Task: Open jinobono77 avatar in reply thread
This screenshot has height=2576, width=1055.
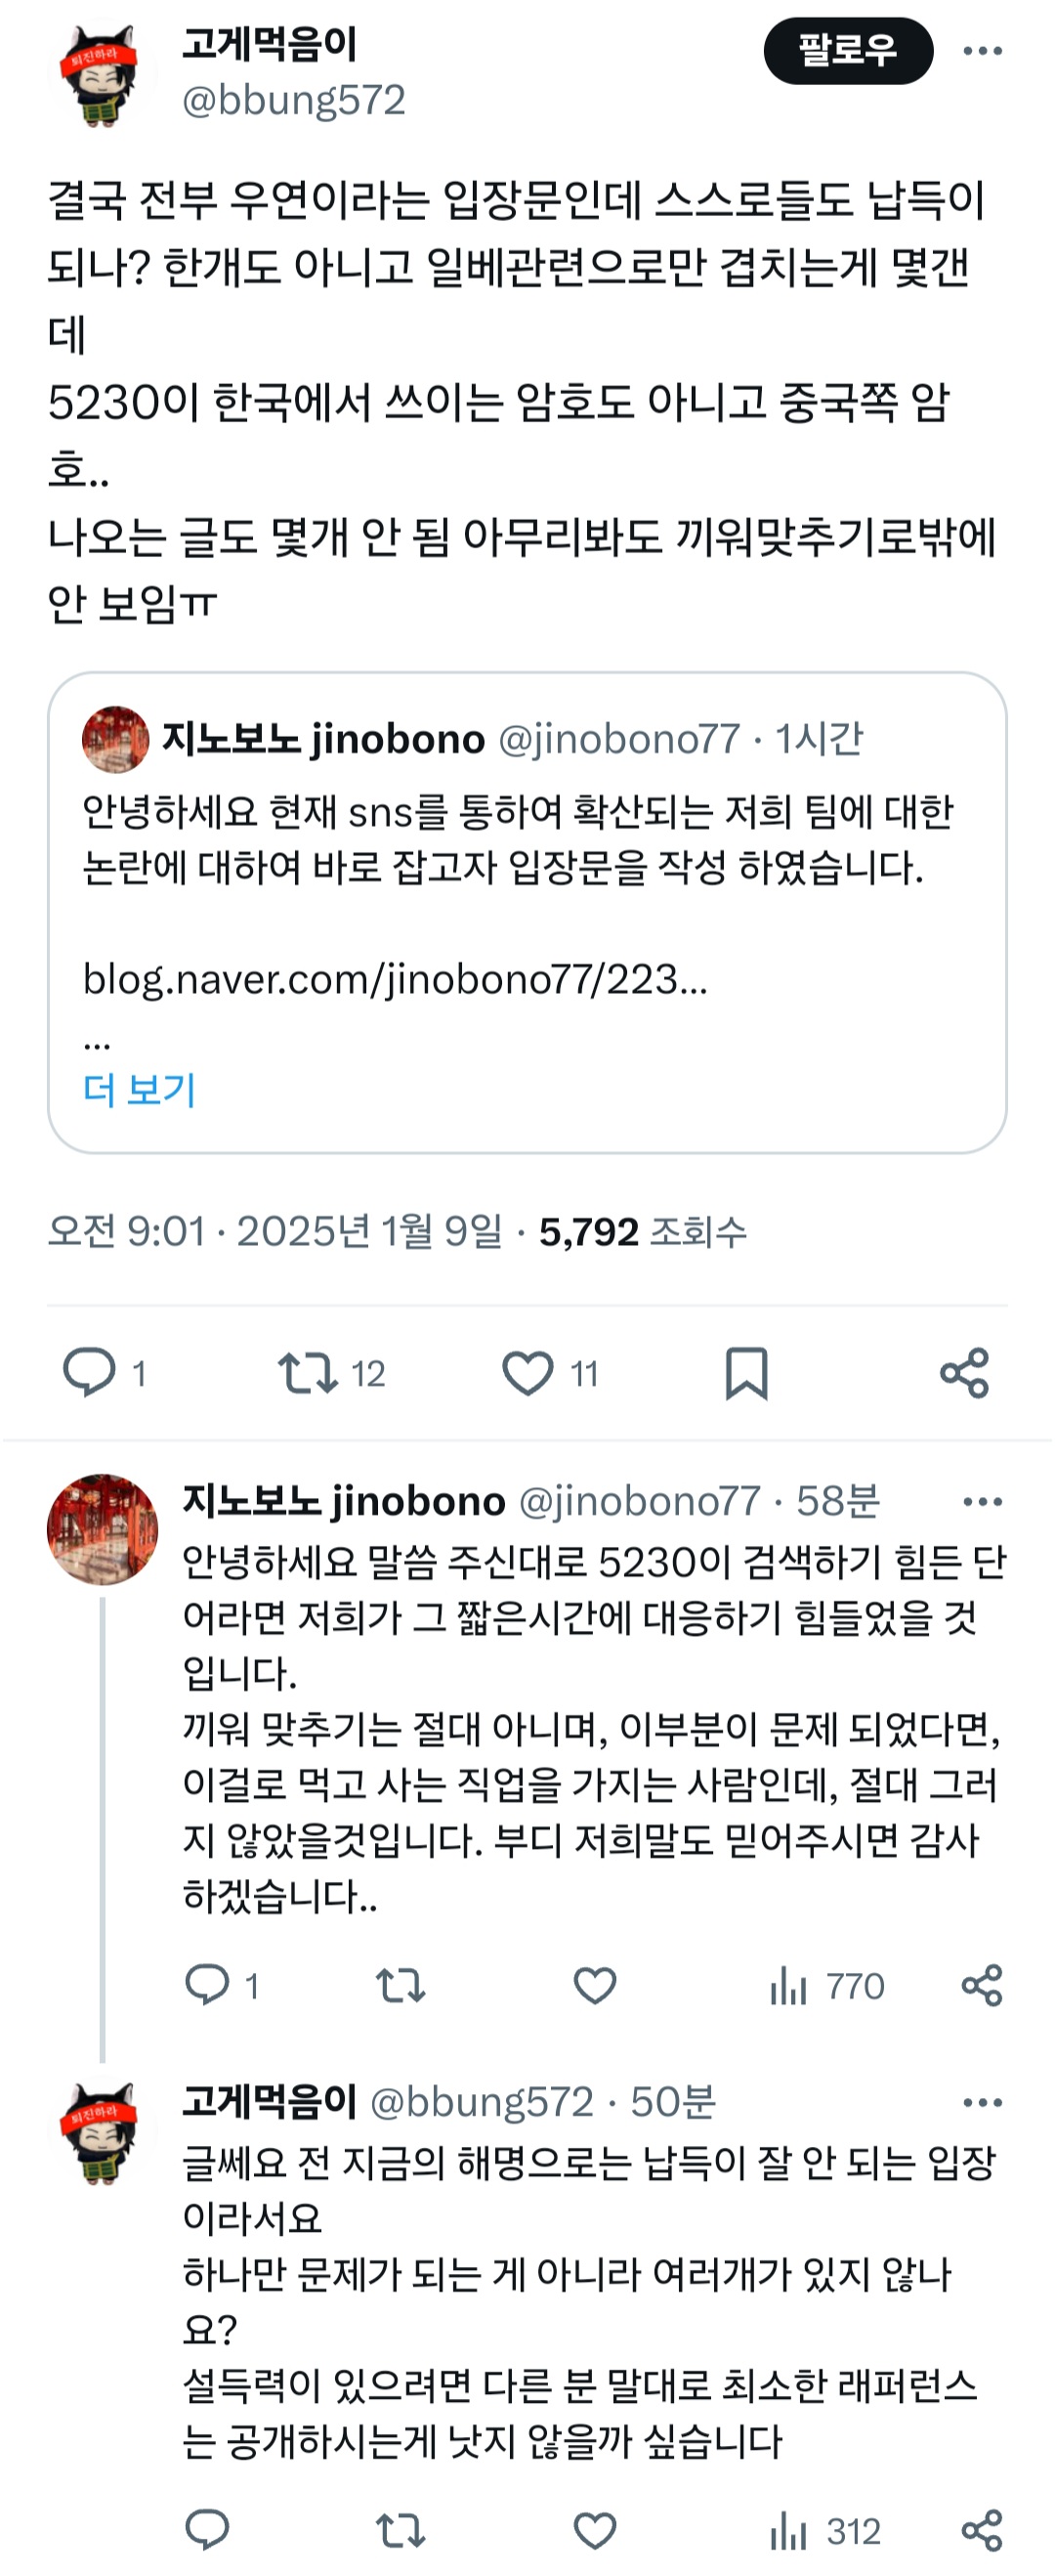Action: pos(102,1529)
